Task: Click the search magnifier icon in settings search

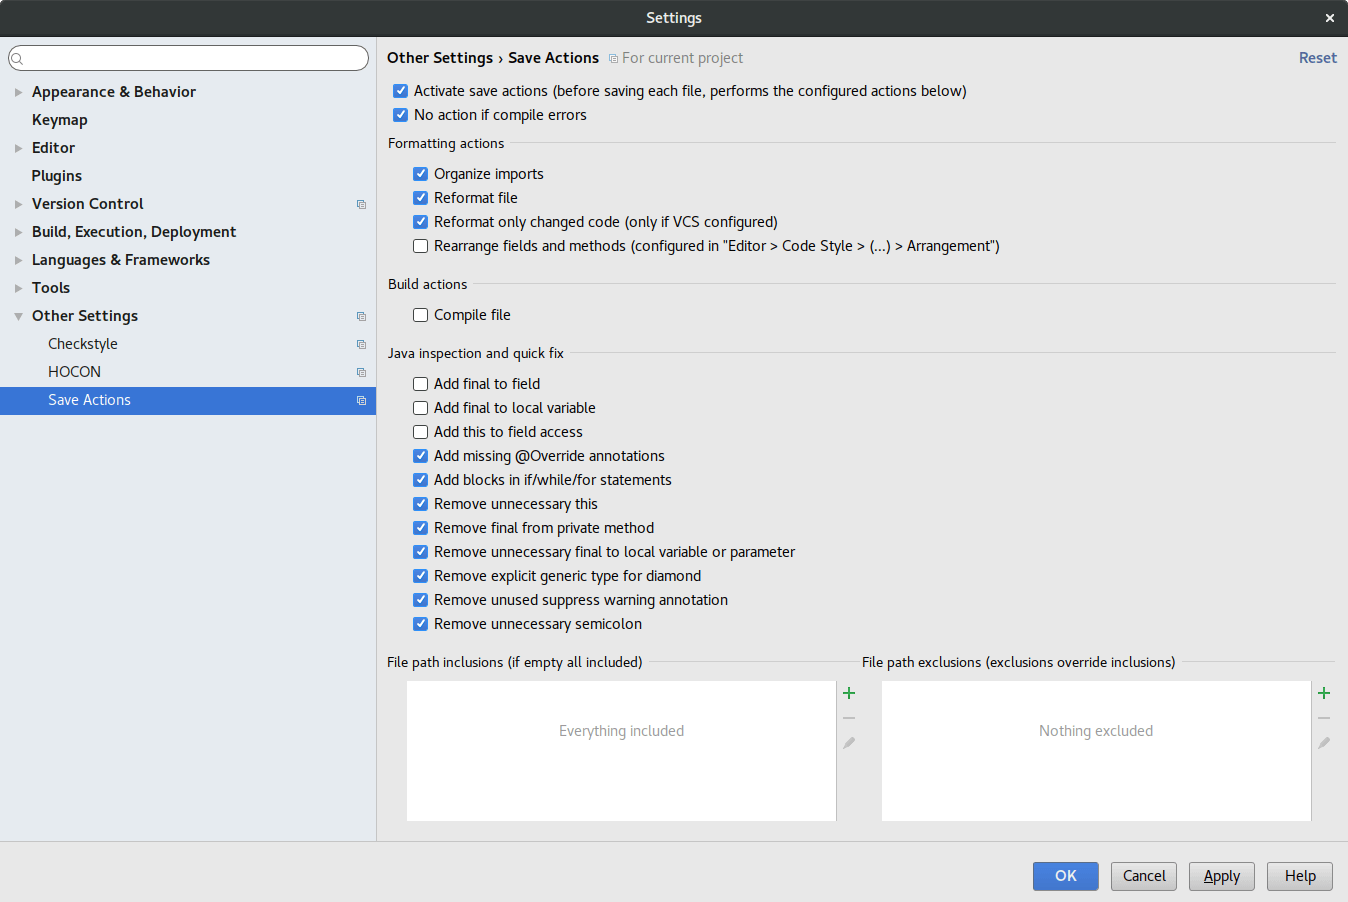Action: 17,59
